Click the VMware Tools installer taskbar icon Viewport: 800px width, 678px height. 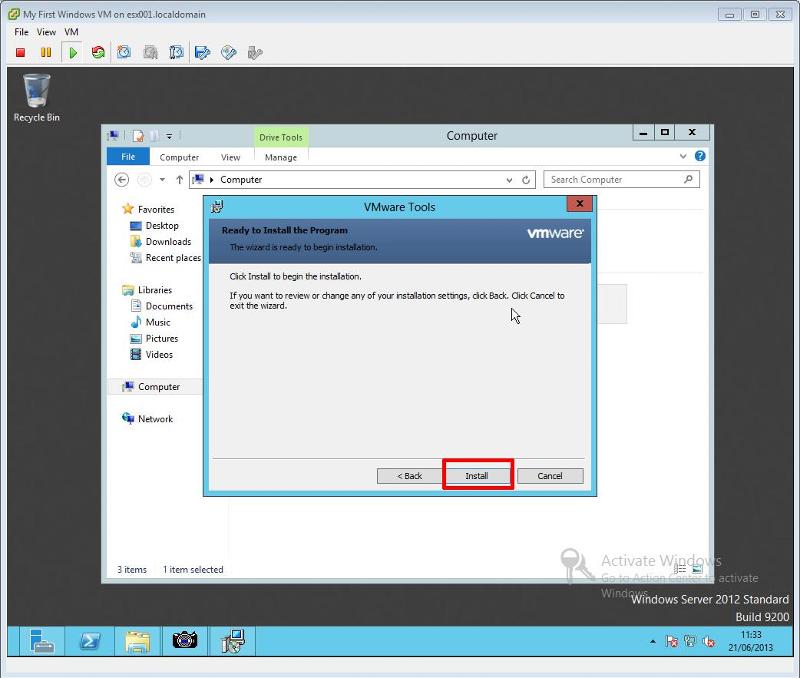[233, 641]
